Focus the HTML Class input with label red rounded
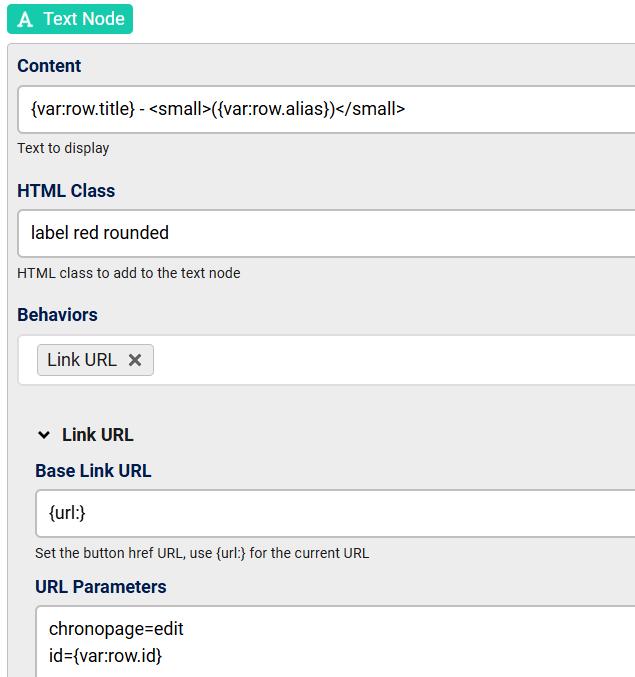Screen dimensions: 635x677 click(326, 233)
